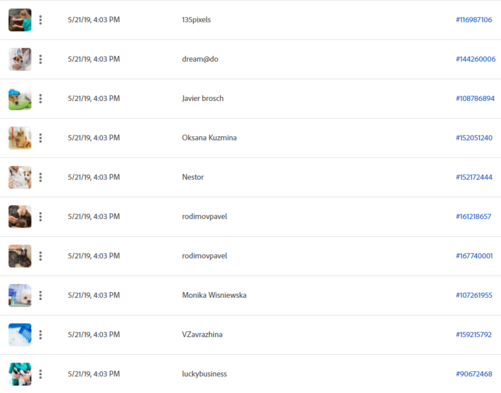Open three-dot menu in VZavrazhina row

click(40, 335)
